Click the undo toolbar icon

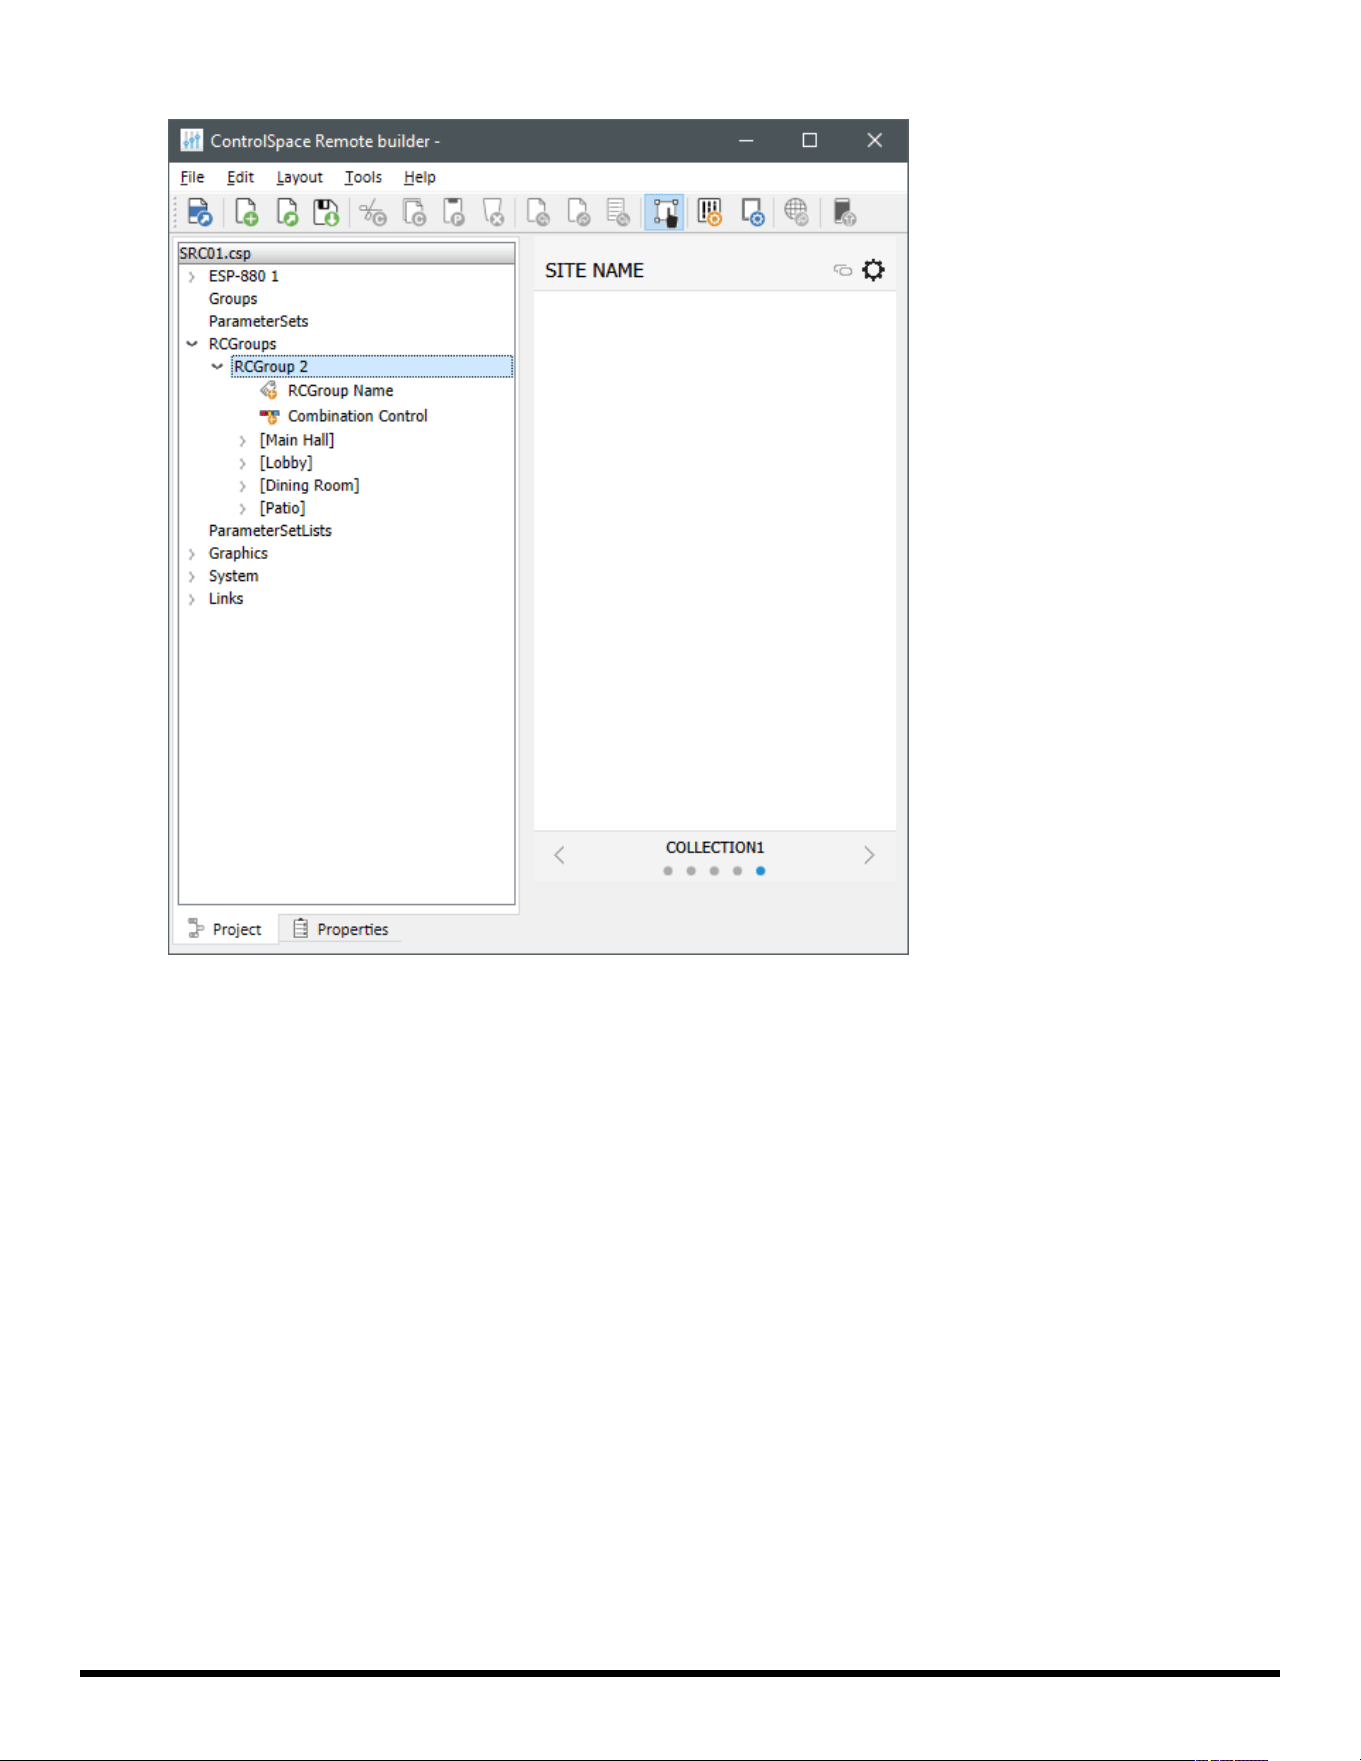(x=538, y=213)
